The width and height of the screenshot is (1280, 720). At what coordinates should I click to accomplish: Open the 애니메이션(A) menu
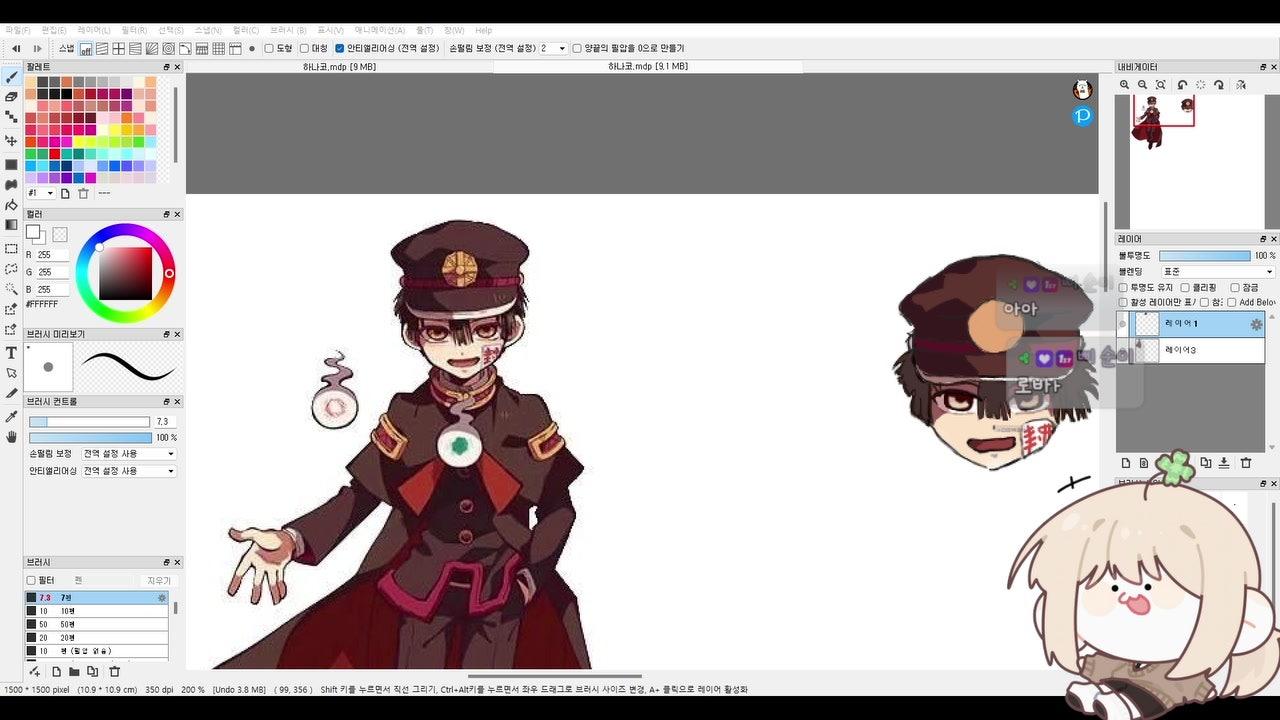coord(380,31)
